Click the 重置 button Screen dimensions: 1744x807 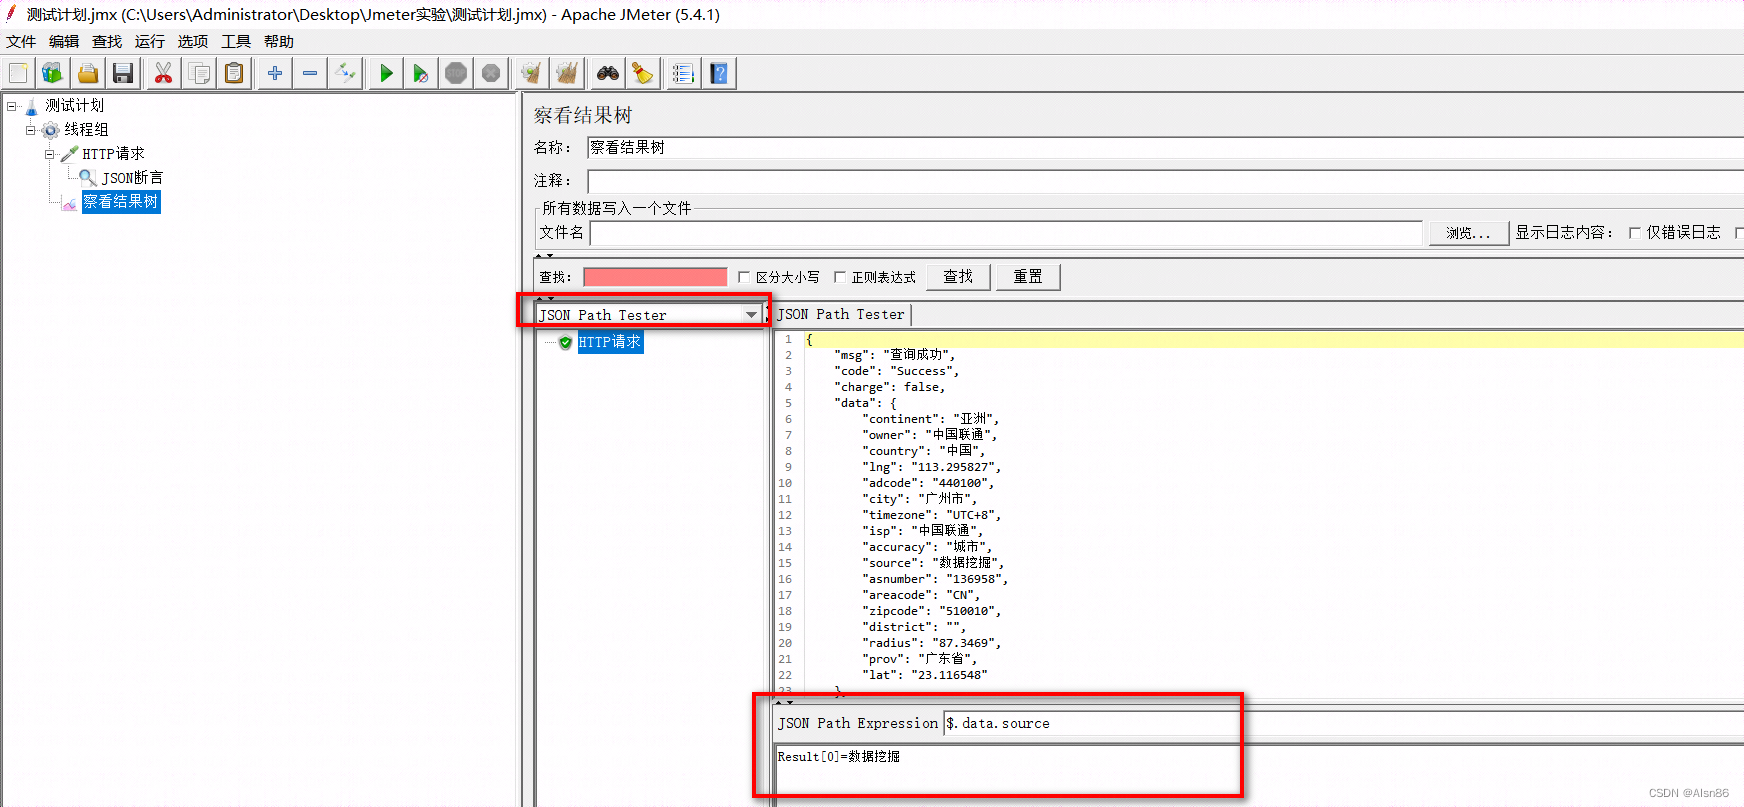point(1028,277)
